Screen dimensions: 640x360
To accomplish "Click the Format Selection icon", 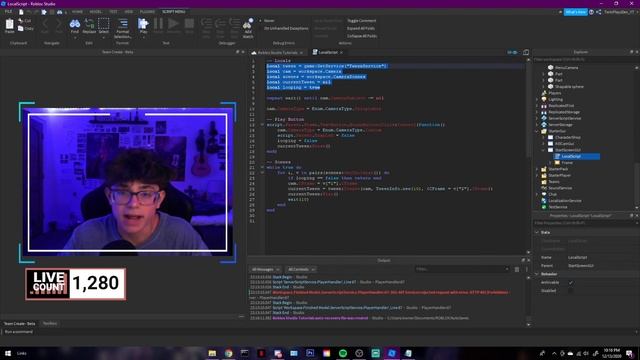I will point(122,24).
